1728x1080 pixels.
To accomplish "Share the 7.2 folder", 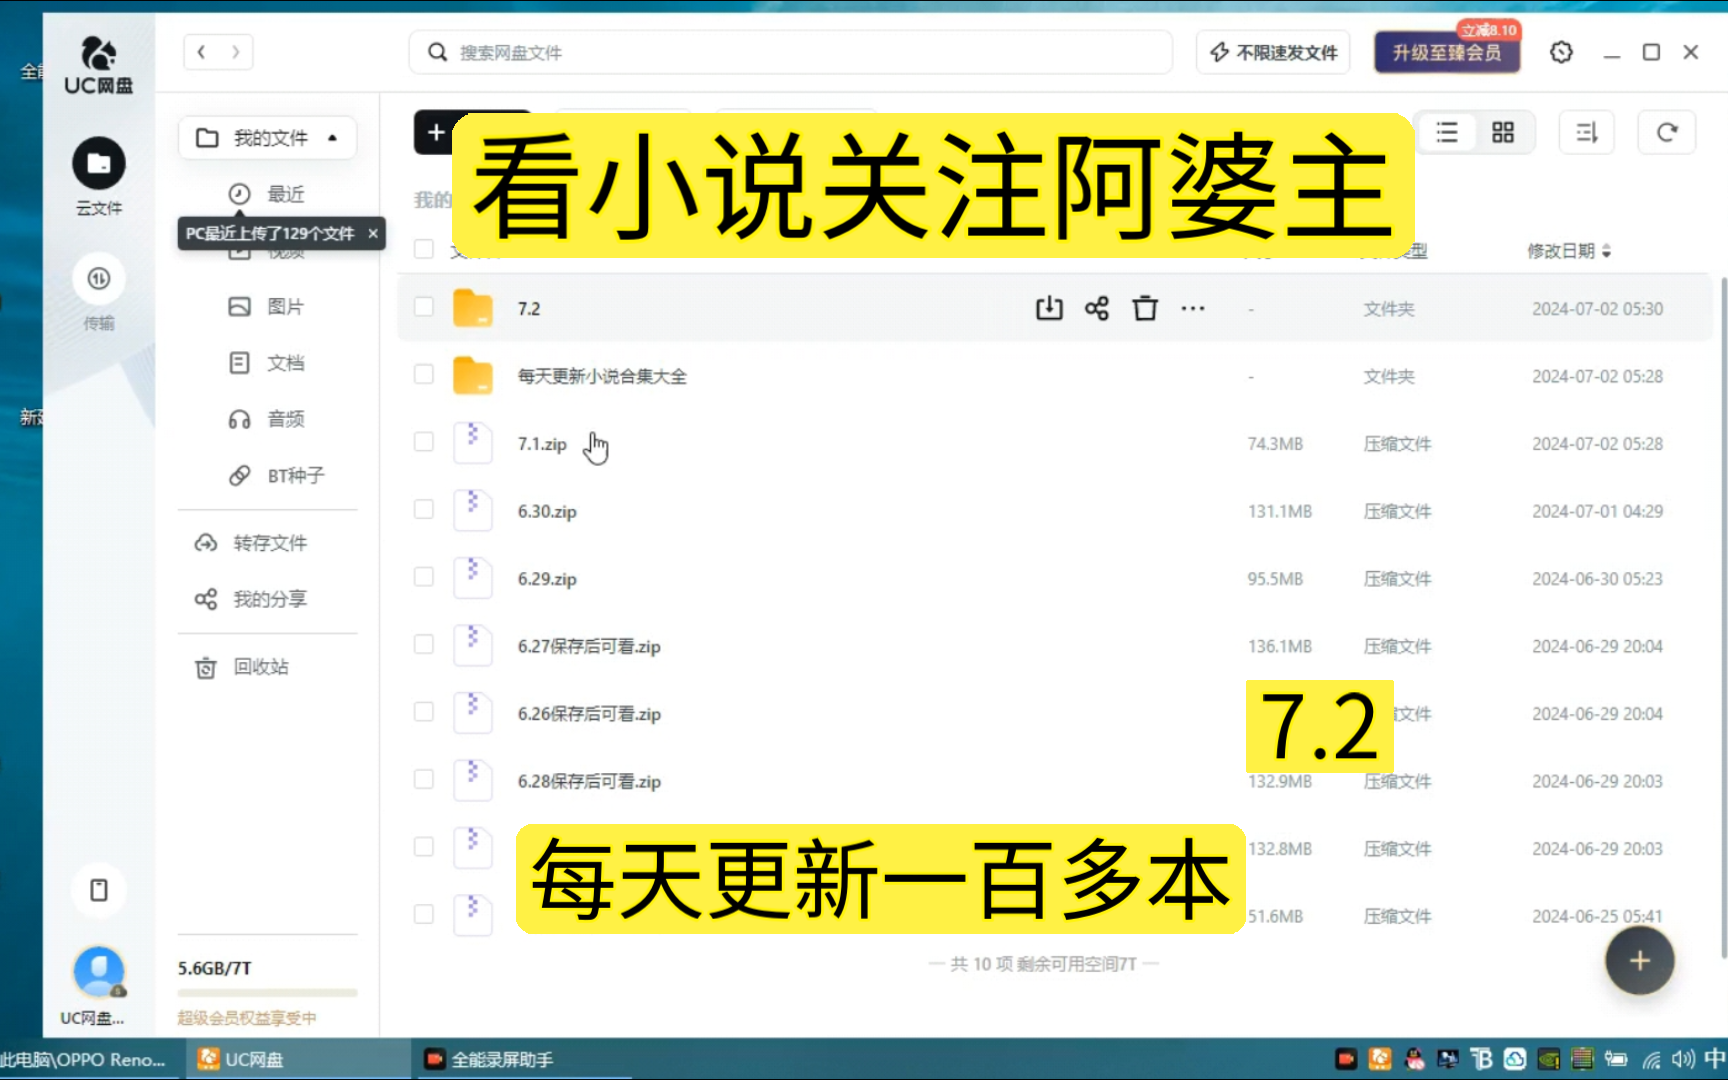I will click(x=1097, y=308).
